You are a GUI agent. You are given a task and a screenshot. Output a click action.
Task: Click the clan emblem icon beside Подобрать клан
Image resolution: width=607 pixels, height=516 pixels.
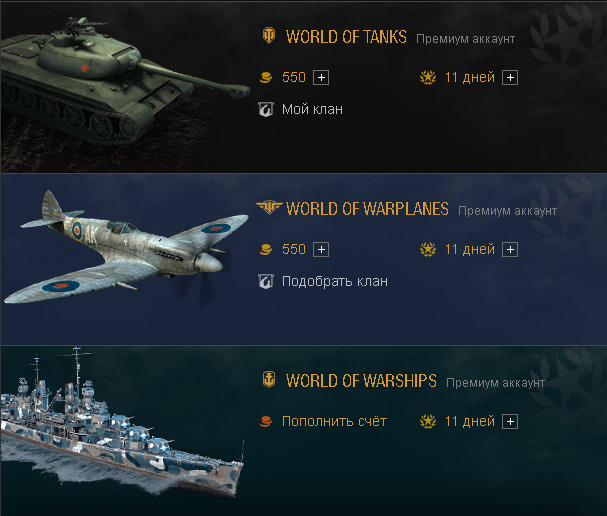point(266,281)
